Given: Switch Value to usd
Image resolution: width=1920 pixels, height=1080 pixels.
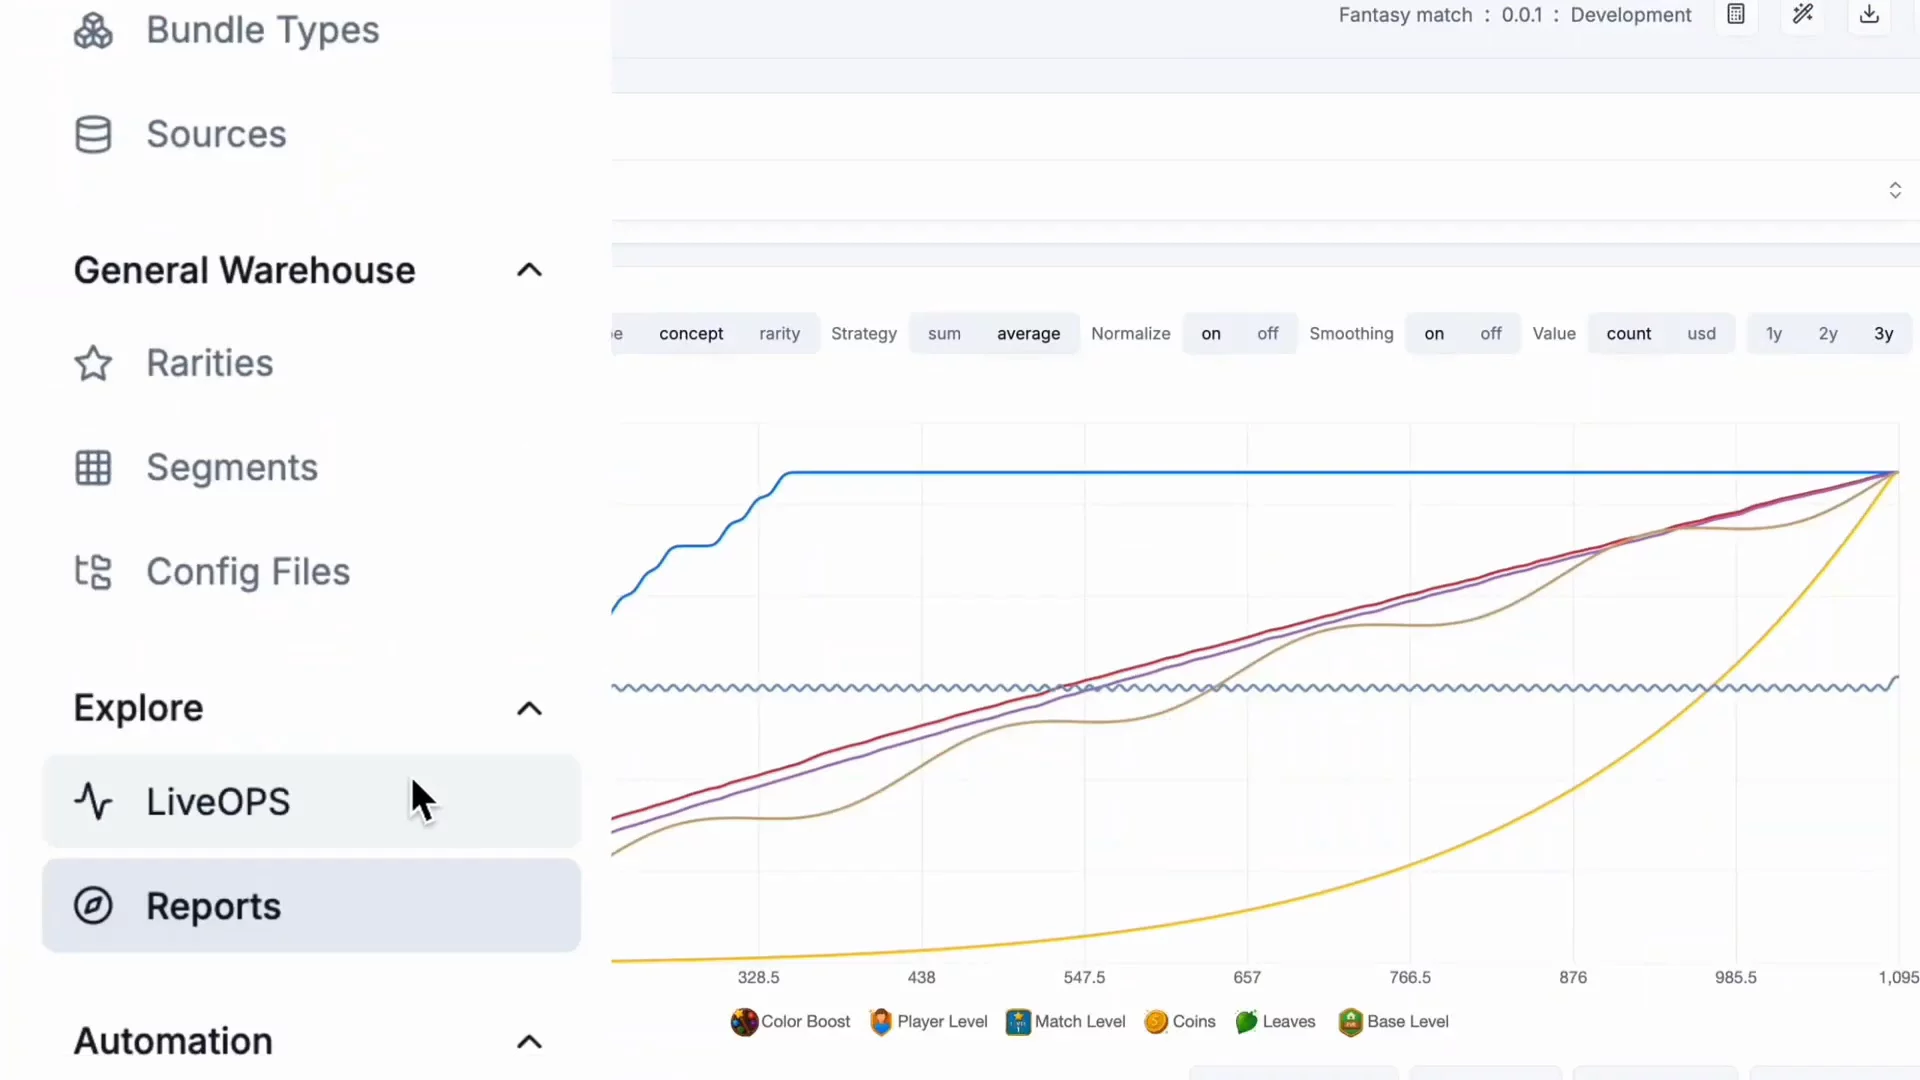Looking at the screenshot, I should 1701,334.
